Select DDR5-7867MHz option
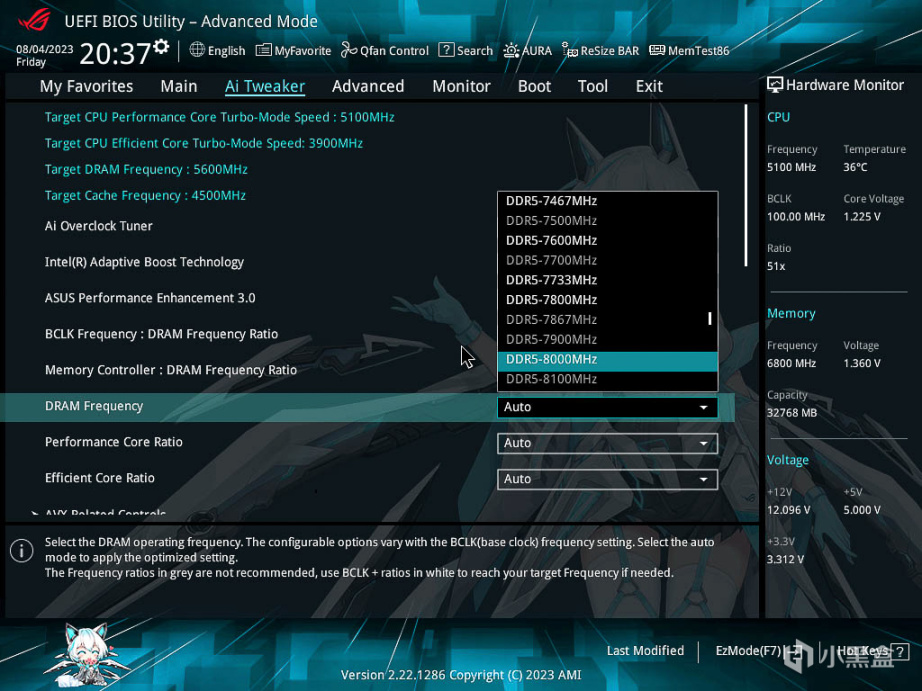Viewport: 922px width, 691px height. tap(607, 320)
